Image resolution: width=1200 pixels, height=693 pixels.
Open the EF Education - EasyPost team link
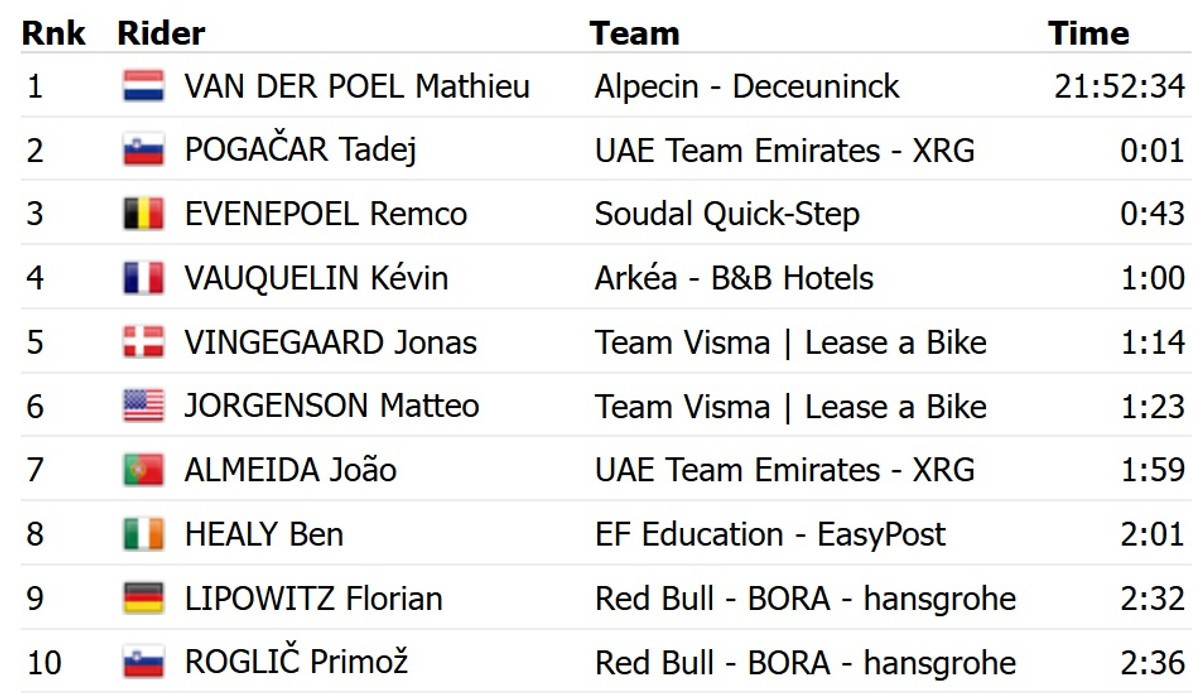click(x=770, y=534)
